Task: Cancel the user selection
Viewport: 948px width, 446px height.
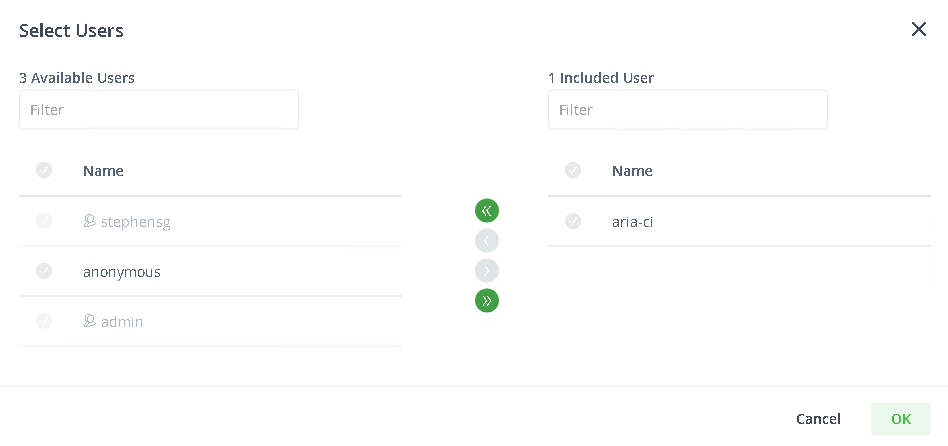Action: [818, 419]
